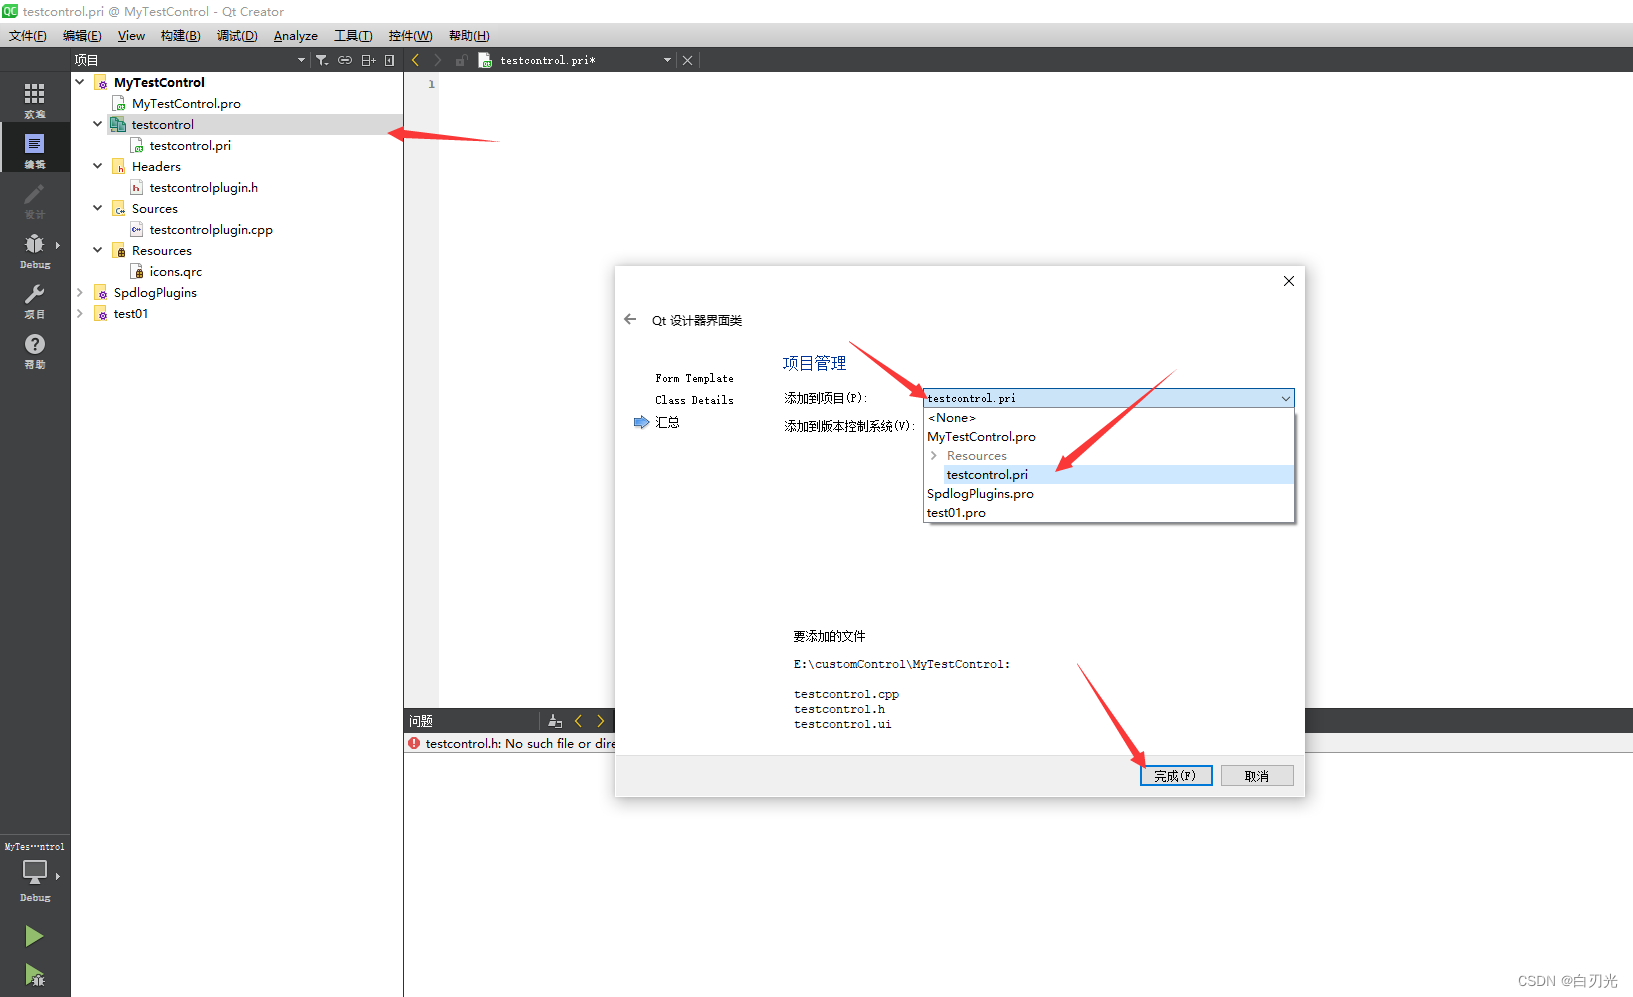Click the back arrow in wizard dialog
Viewport: 1633px width, 997px height.
coord(630,319)
